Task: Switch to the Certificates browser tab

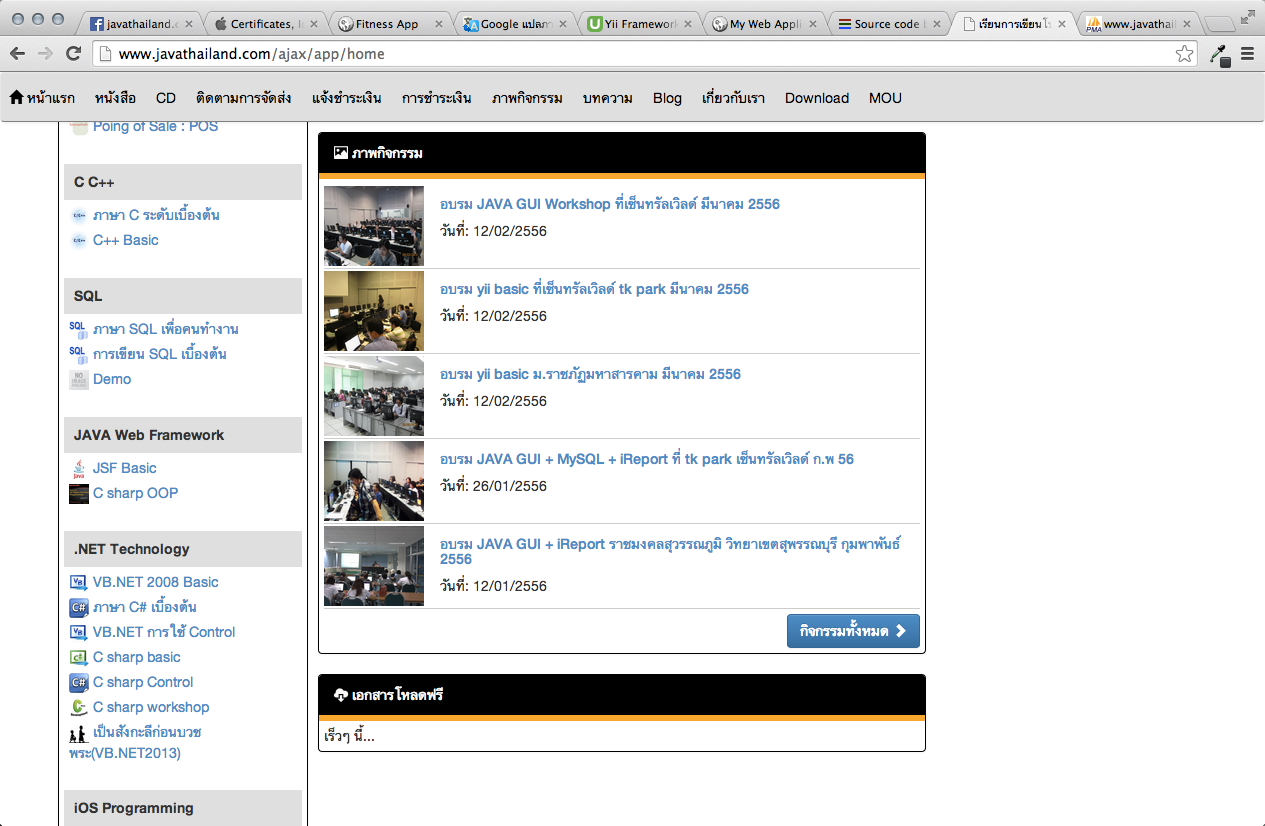Action: pyautogui.click(x=267, y=24)
